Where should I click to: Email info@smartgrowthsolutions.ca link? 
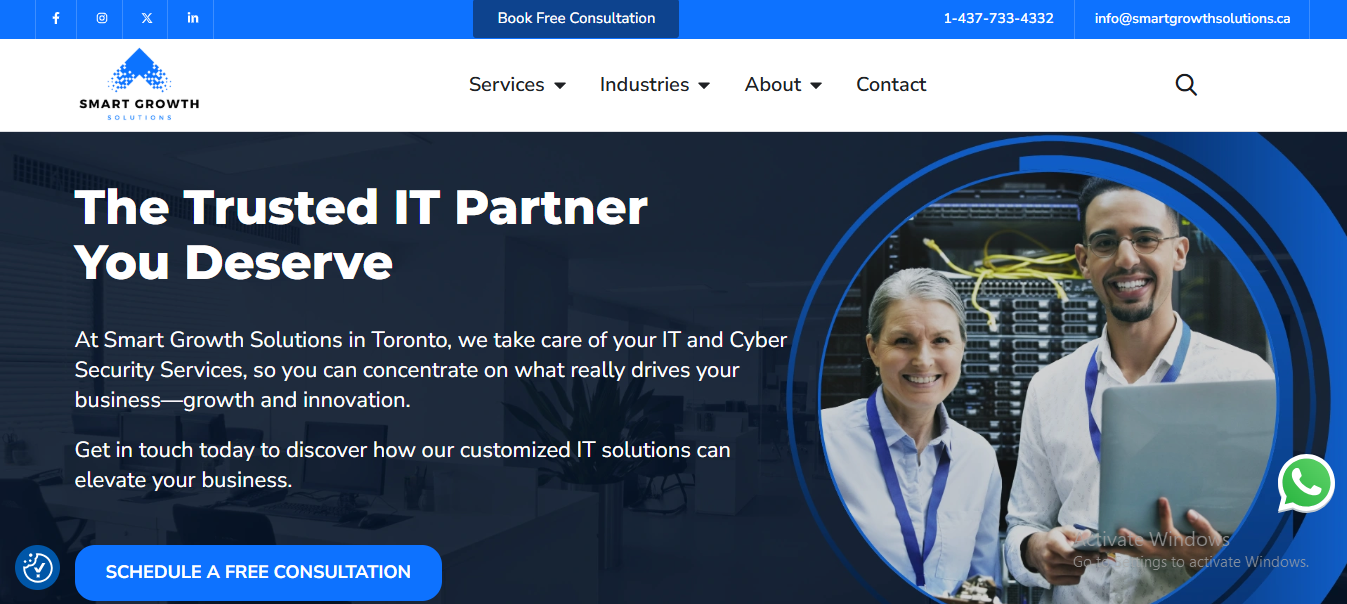click(x=1192, y=18)
